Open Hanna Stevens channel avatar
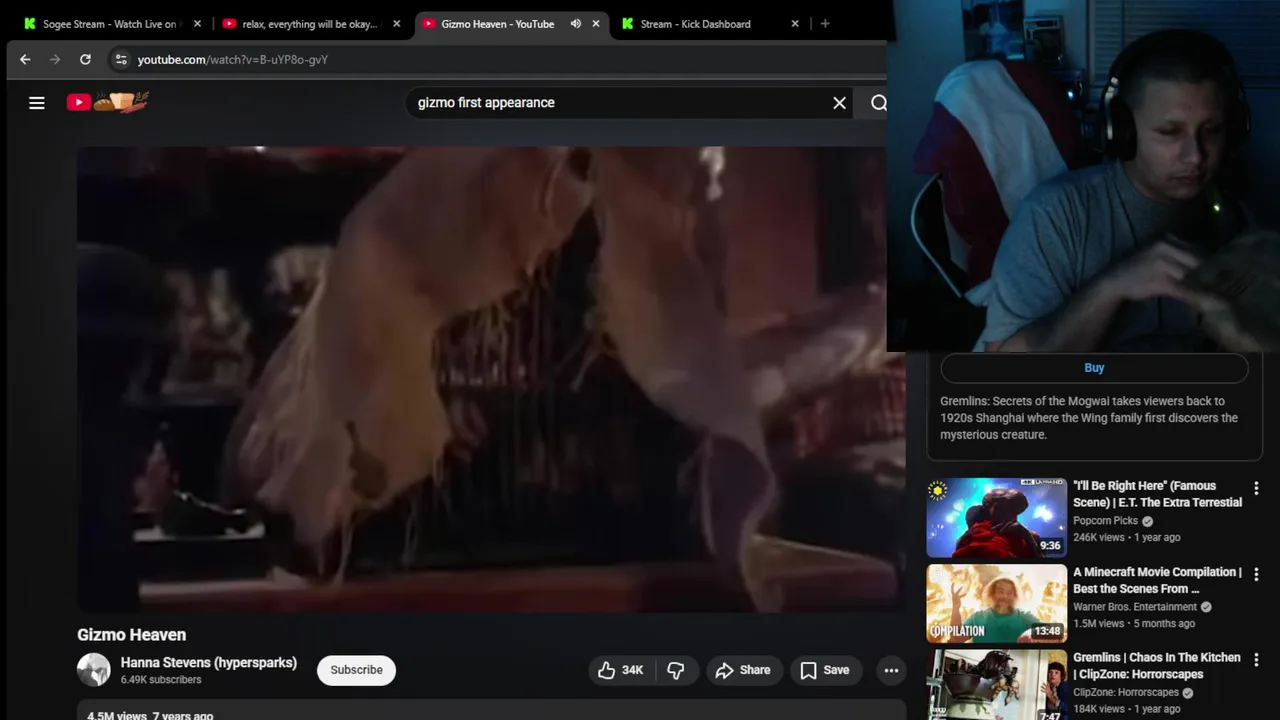Screen dimensions: 1280x720 pos(94,670)
